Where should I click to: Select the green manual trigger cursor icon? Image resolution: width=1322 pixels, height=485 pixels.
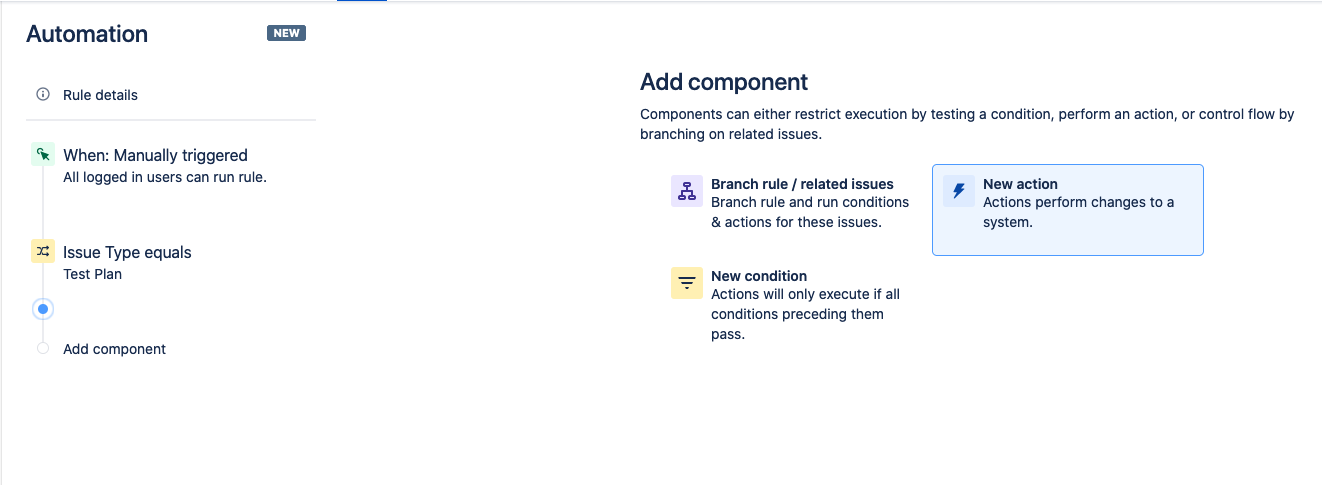click(43, 155)
